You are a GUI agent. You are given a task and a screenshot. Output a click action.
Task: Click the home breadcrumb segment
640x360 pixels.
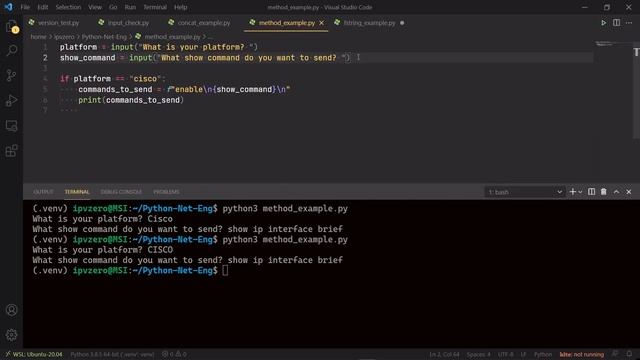(38, 37)
